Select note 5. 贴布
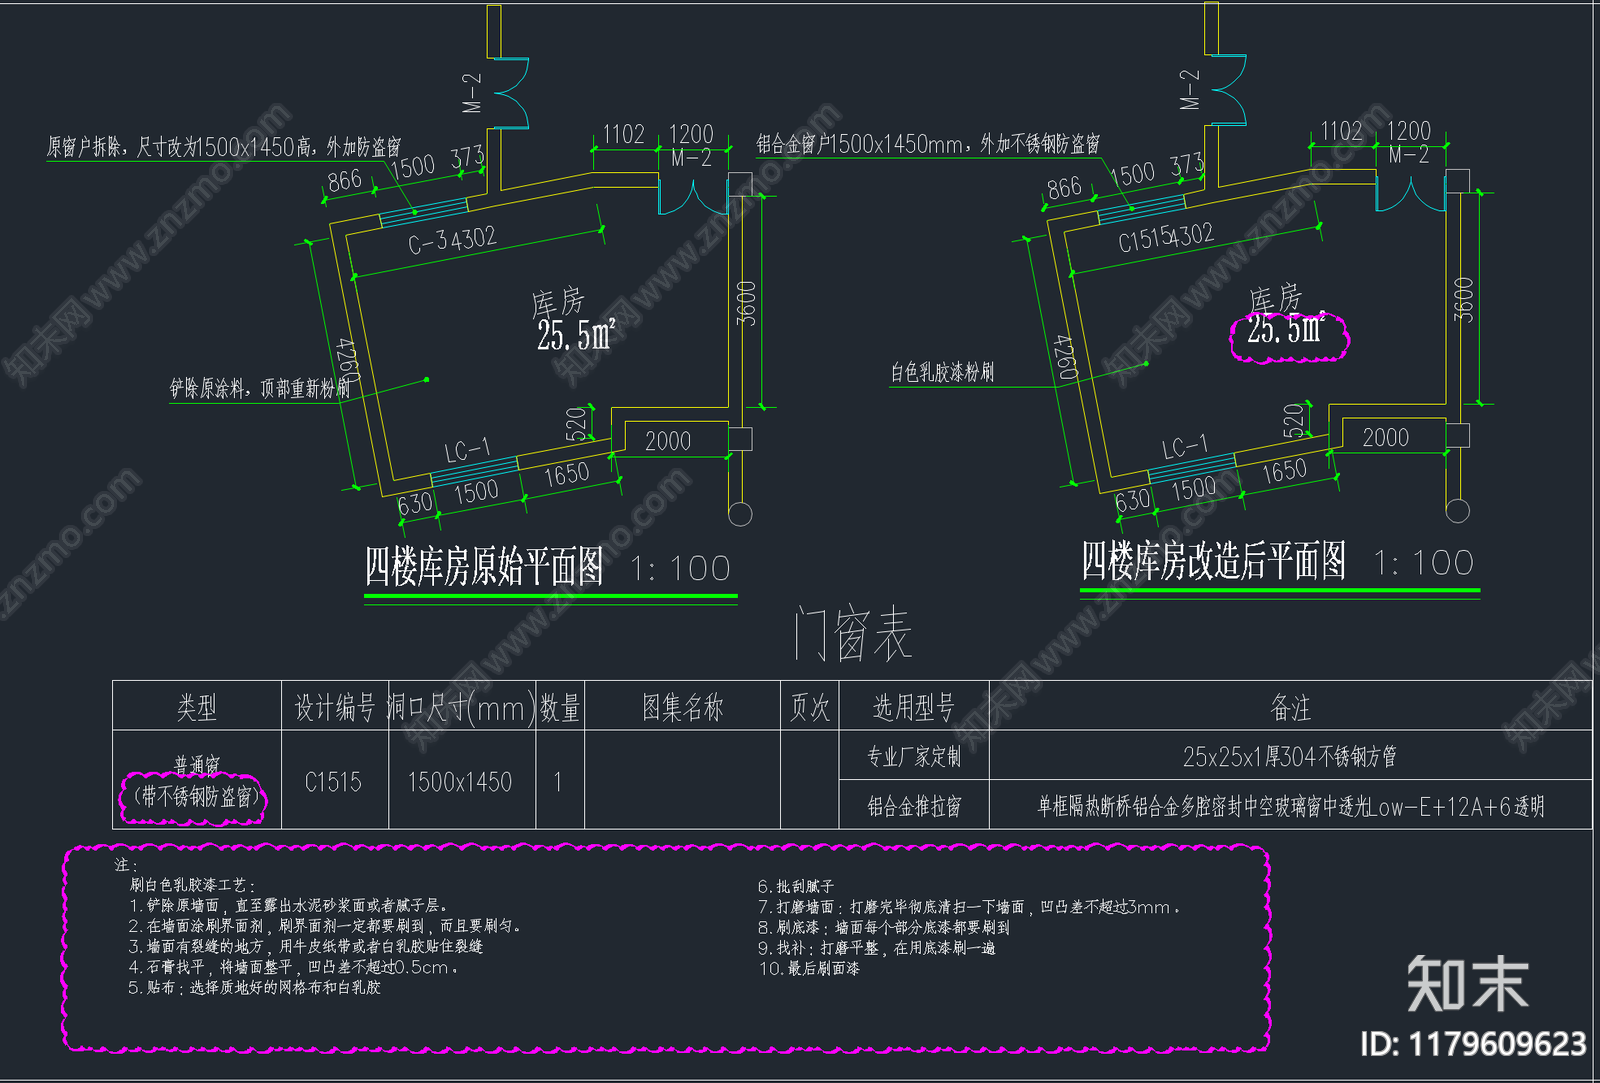Viewport: 1600px width, 1083px height. point(255,987)
